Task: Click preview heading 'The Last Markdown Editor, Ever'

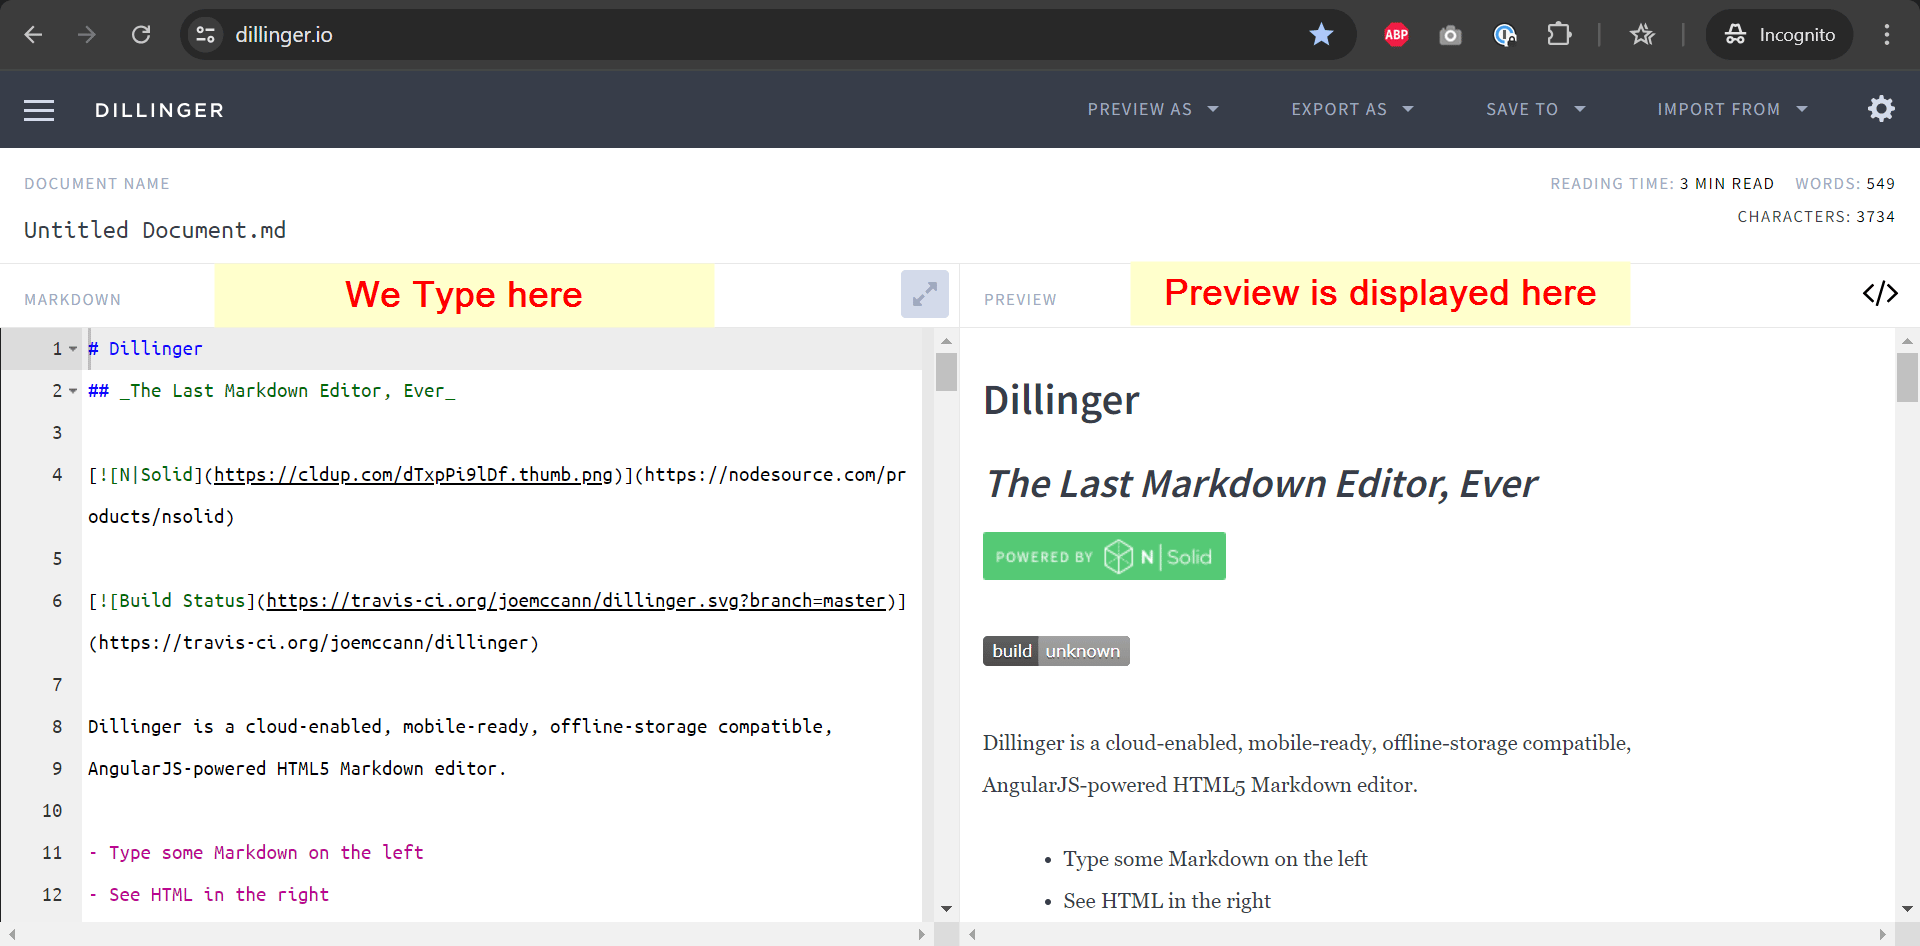Action: [1261, 484]
